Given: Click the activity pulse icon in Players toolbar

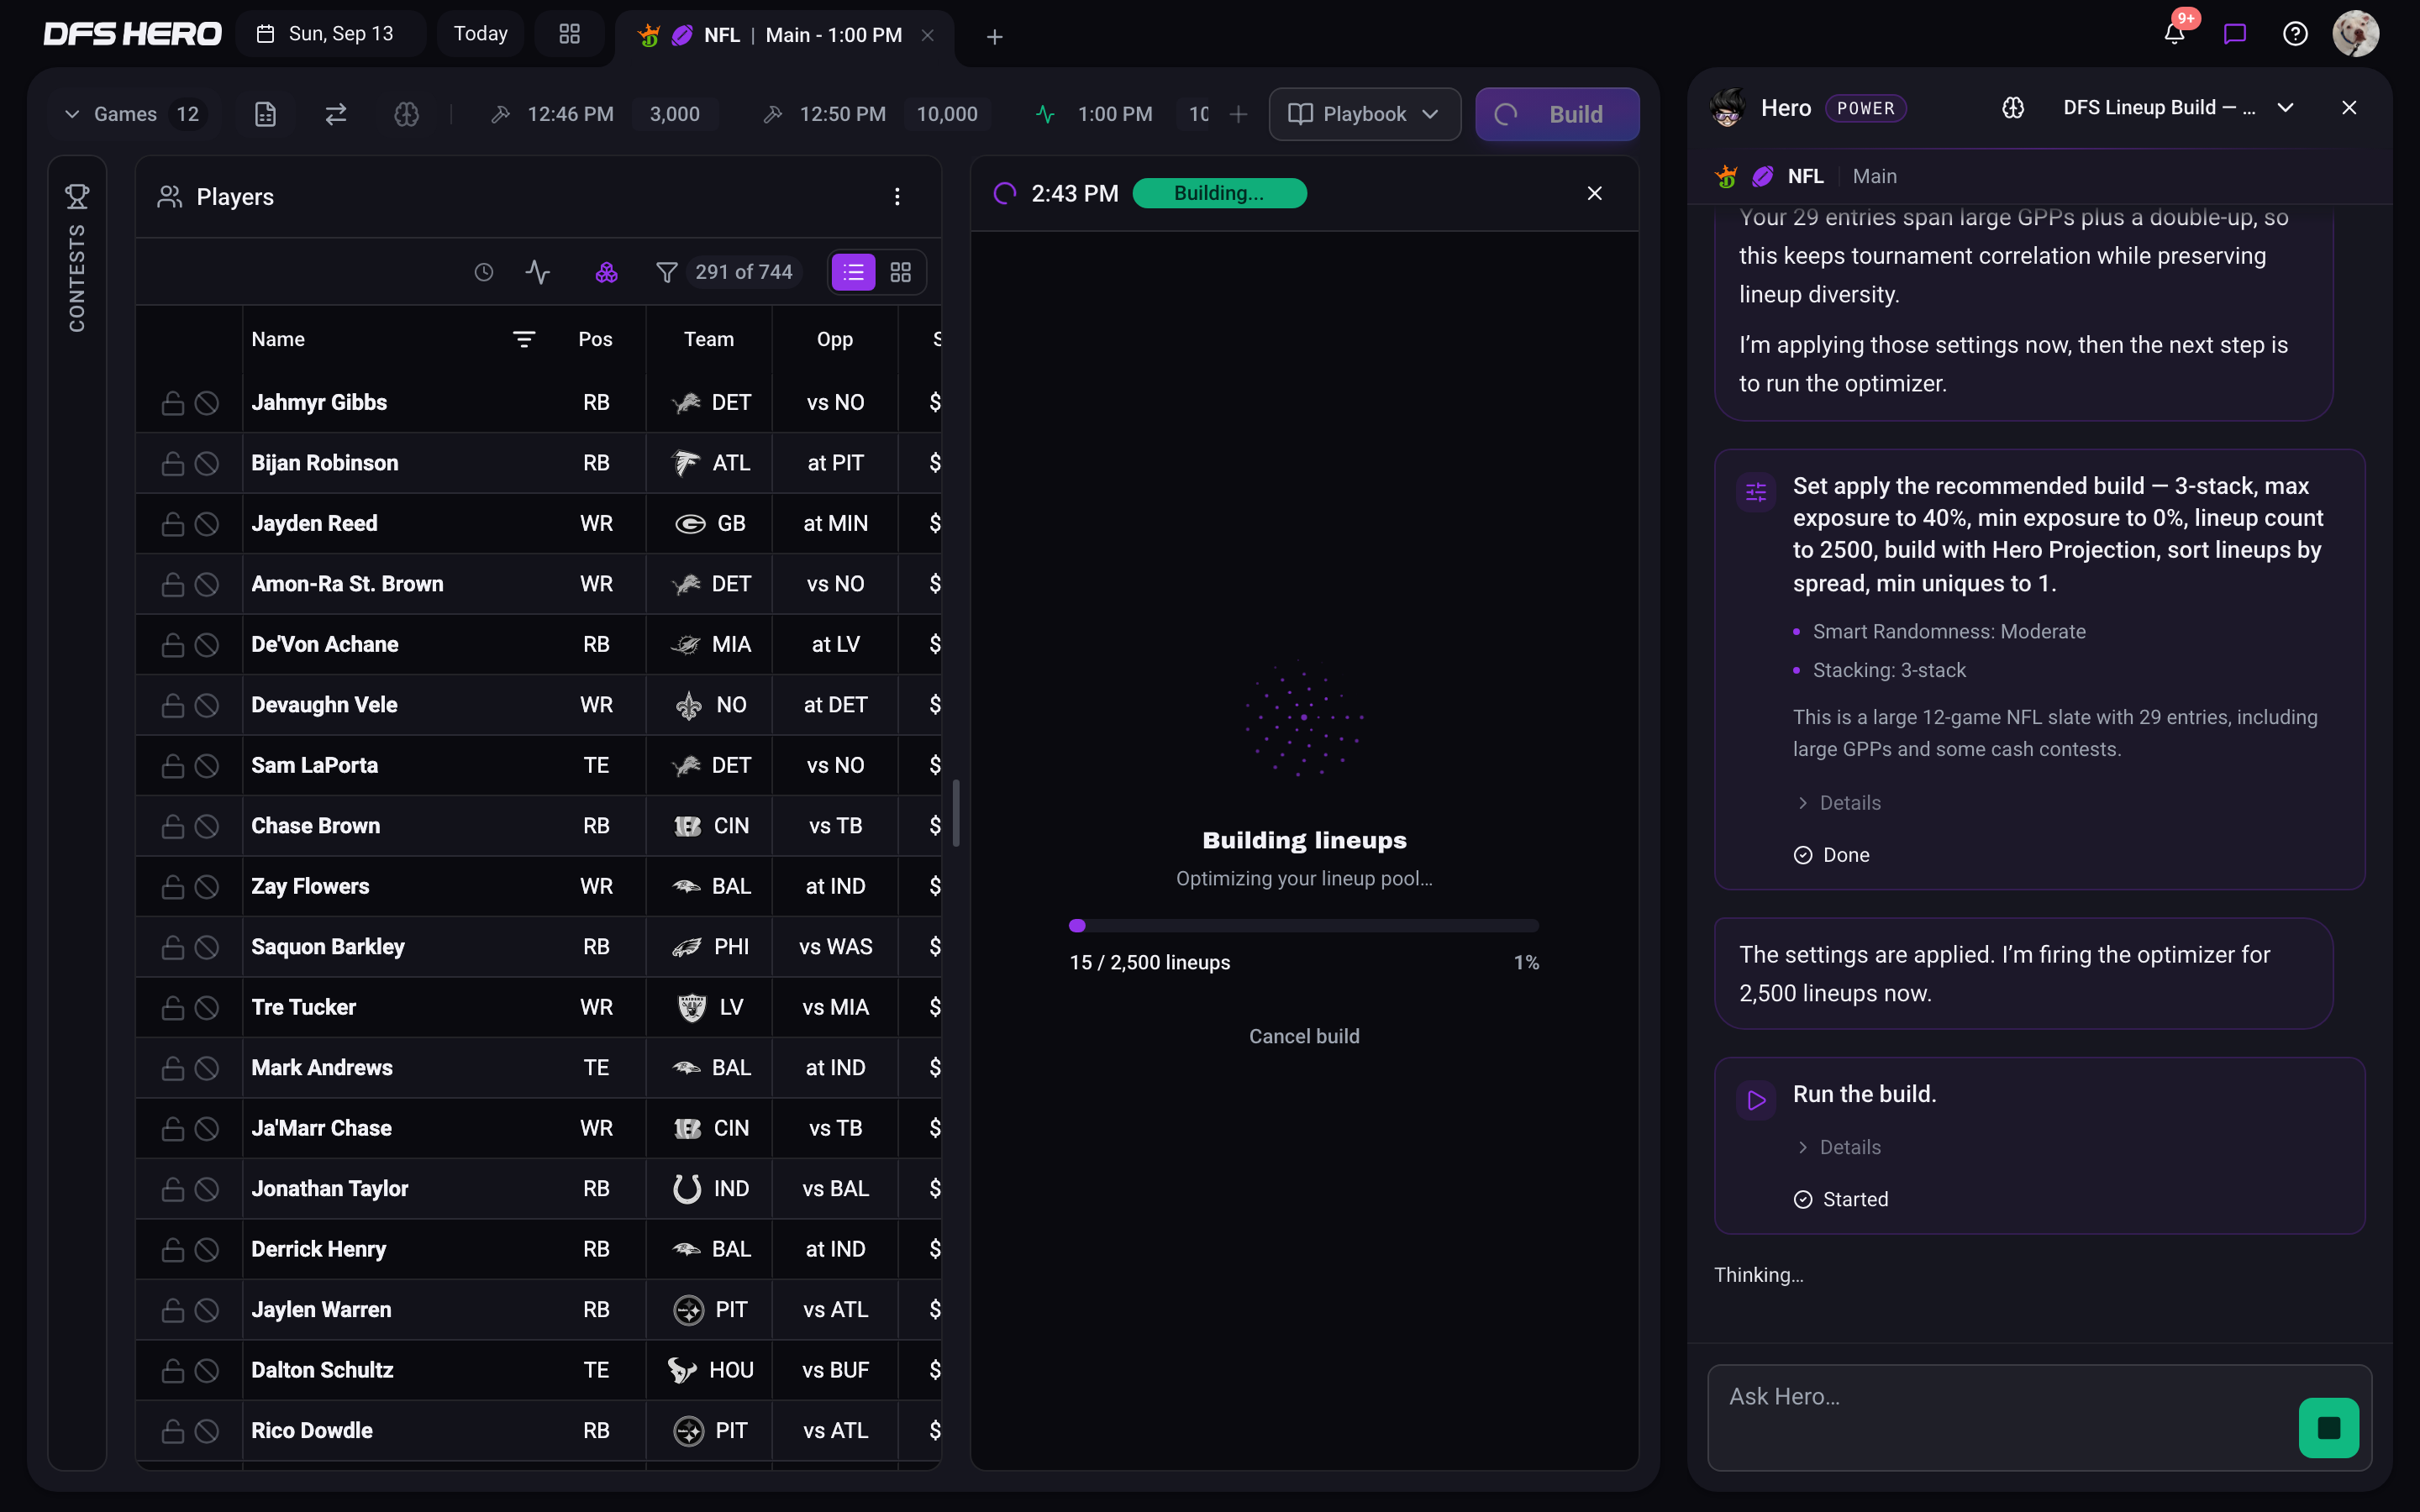Looking at the screenshot, I should click(x=538, y=272).
